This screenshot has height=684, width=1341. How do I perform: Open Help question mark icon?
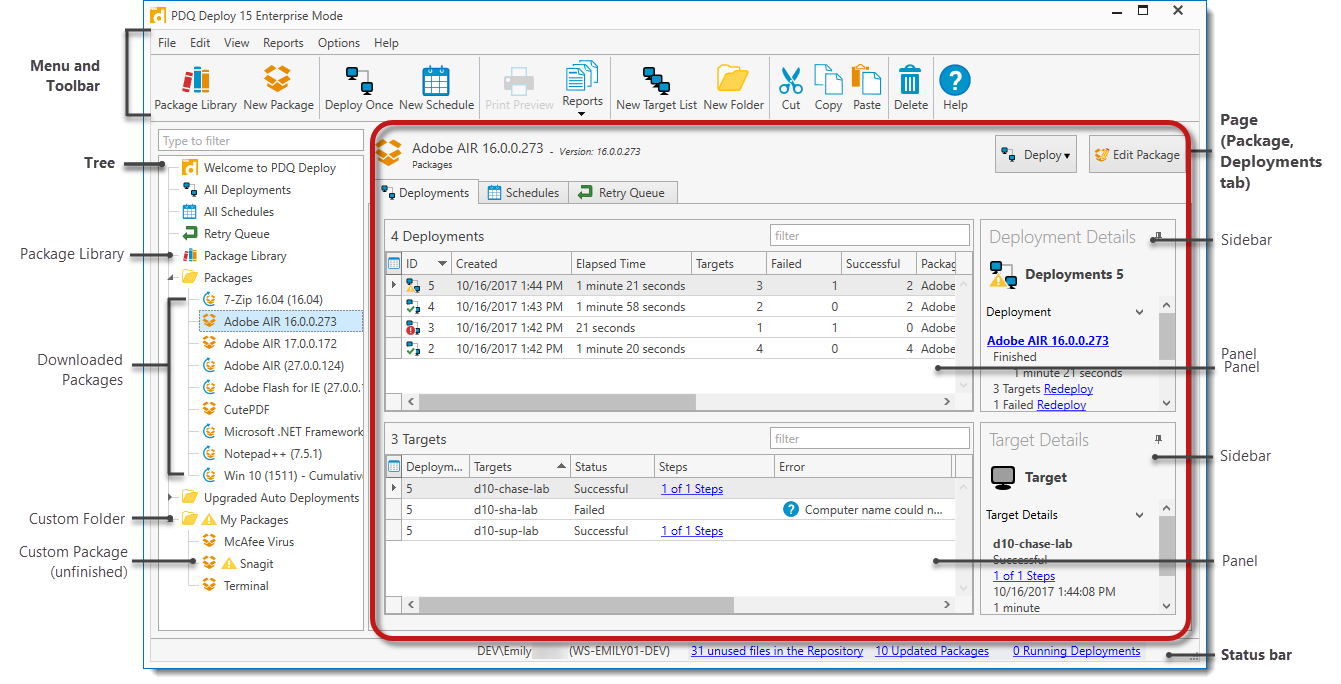coord(955,80)
